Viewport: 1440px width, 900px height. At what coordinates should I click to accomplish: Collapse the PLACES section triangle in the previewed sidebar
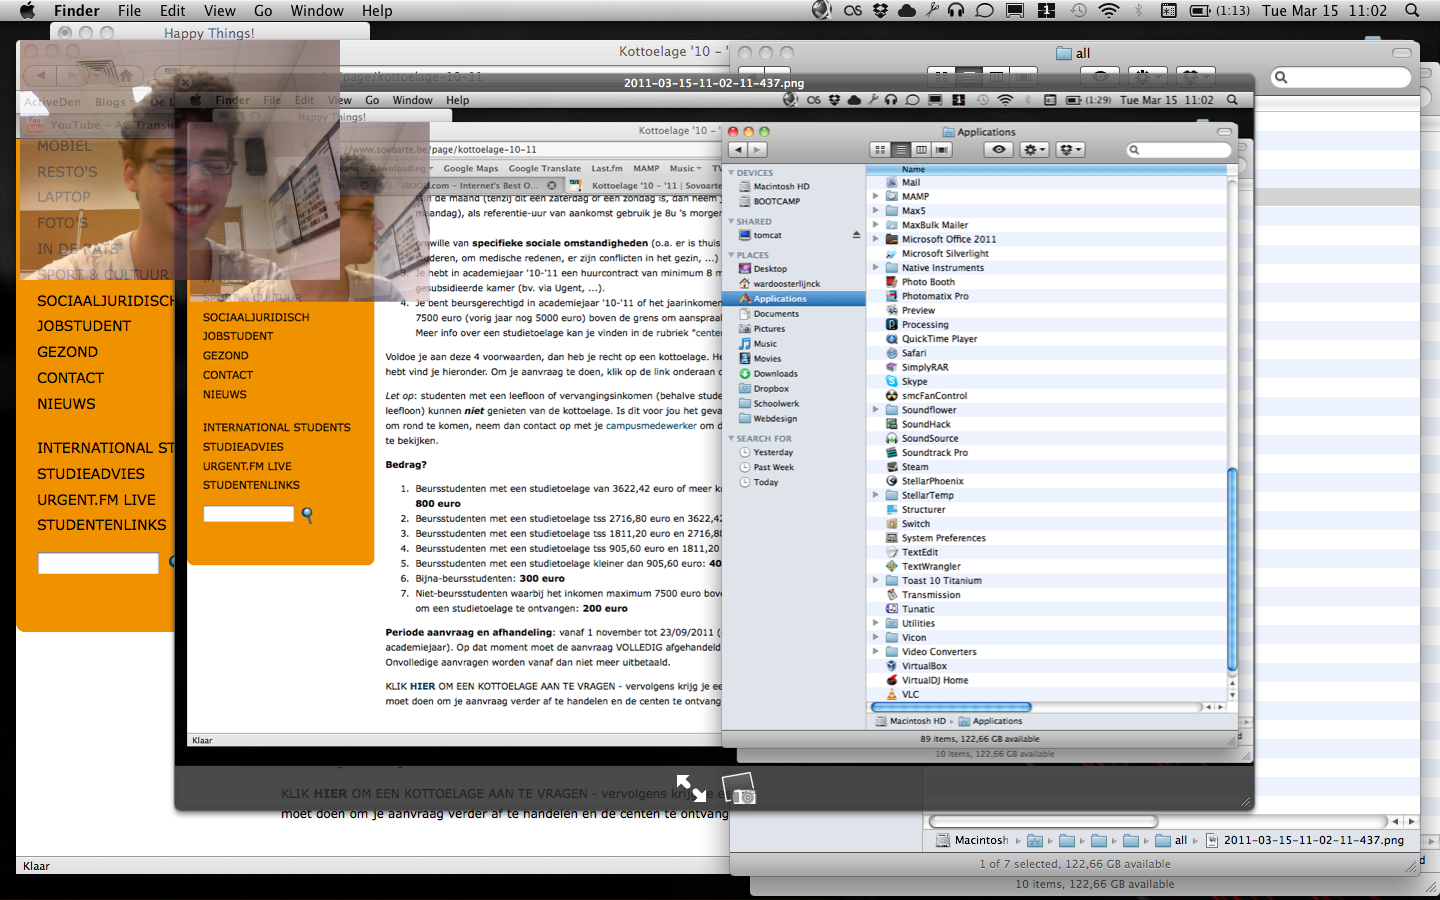731,255
